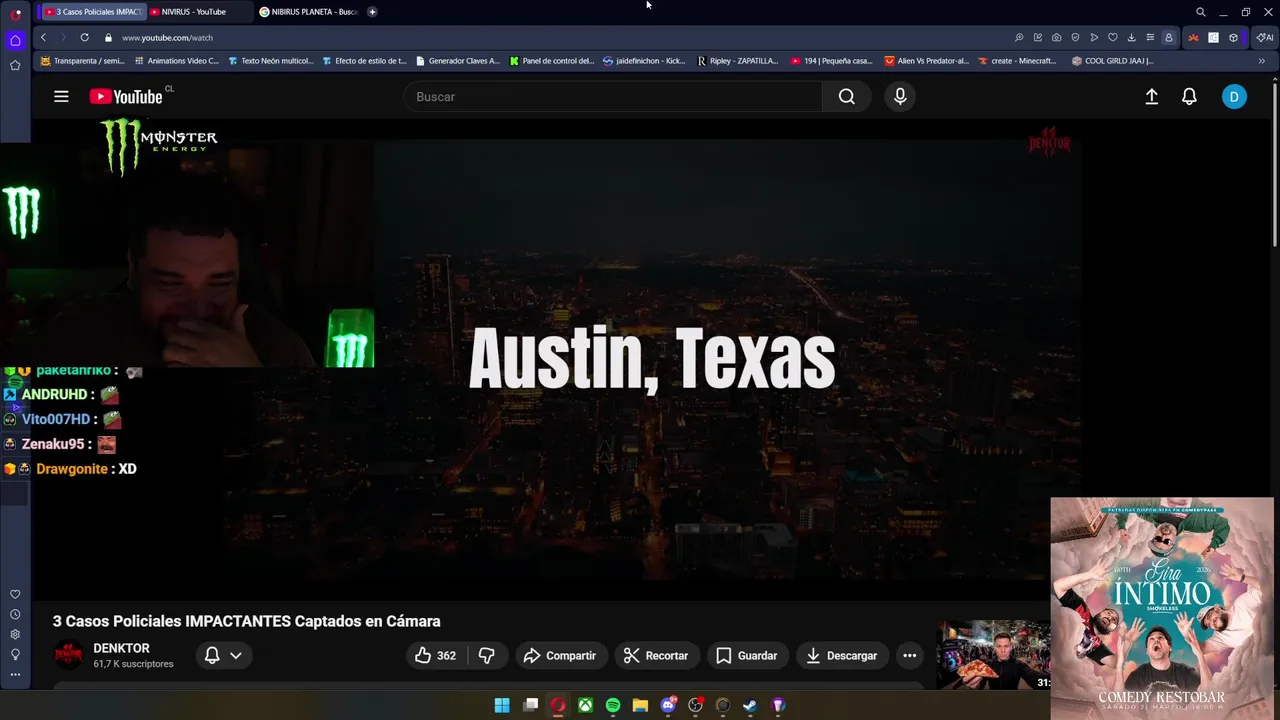Create a clip with Recortar
Image resolution: width=1280 pixels, height=720 pixels.
[656, 656]
